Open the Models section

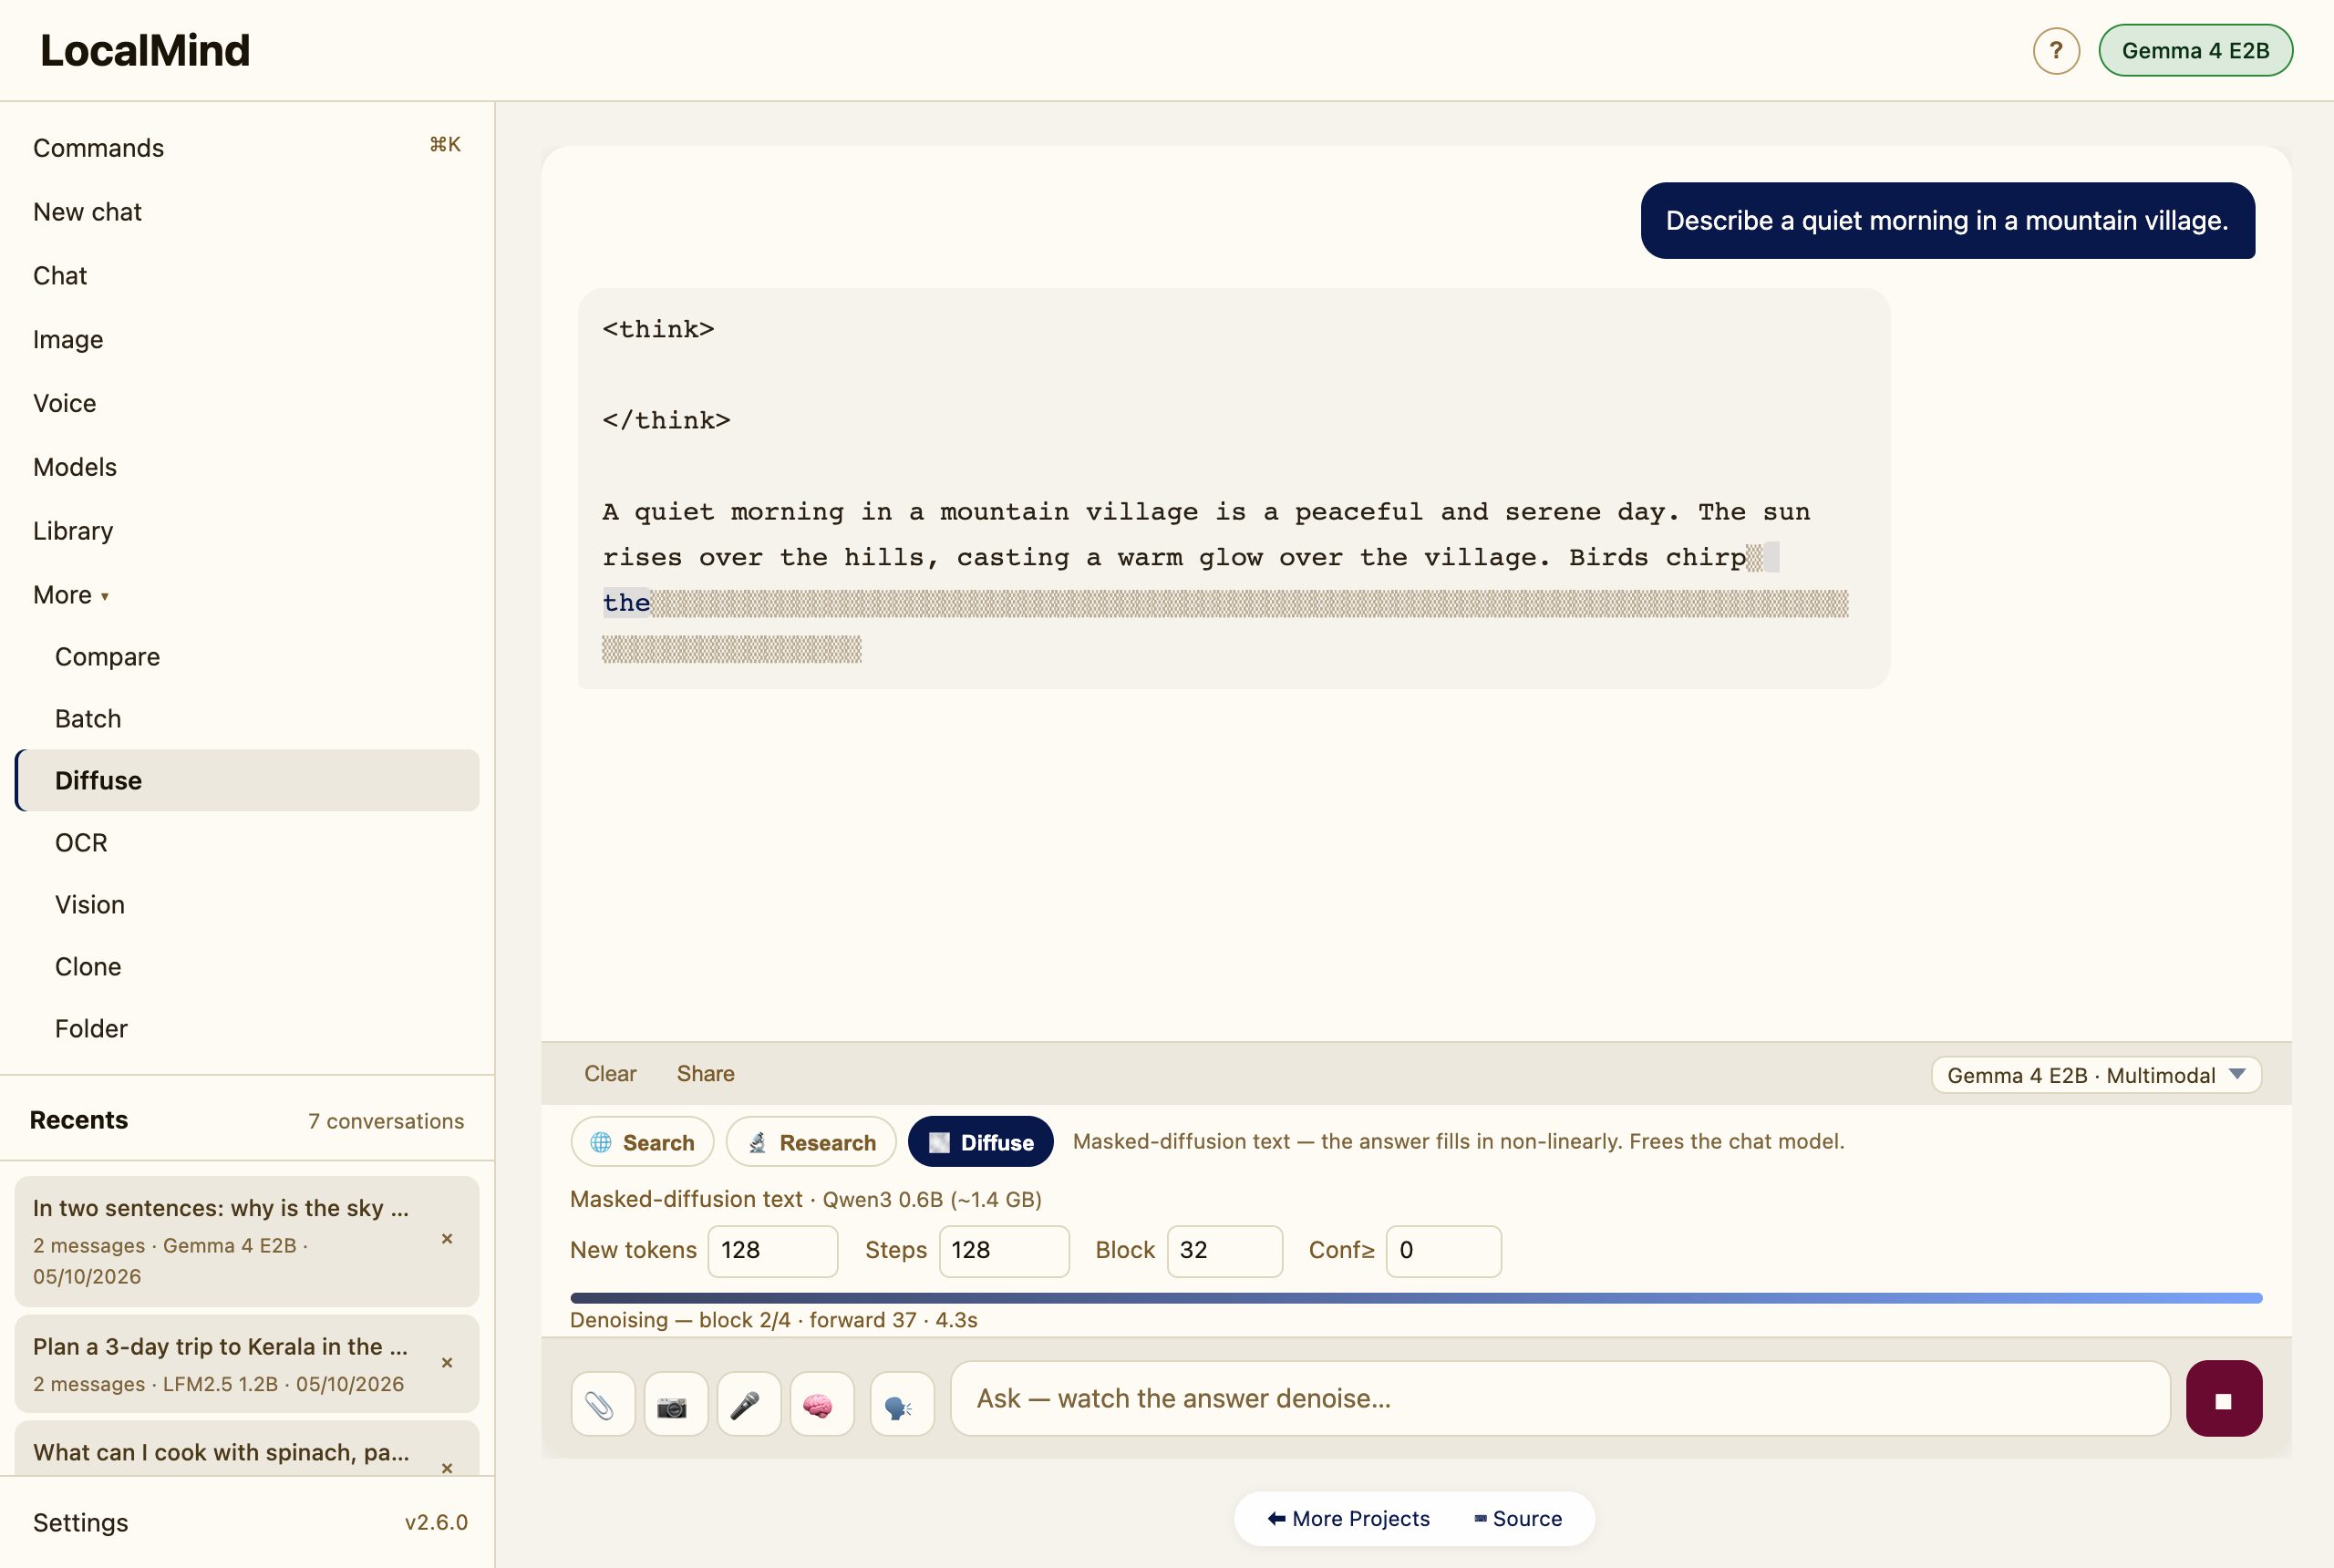pos(247,467)
